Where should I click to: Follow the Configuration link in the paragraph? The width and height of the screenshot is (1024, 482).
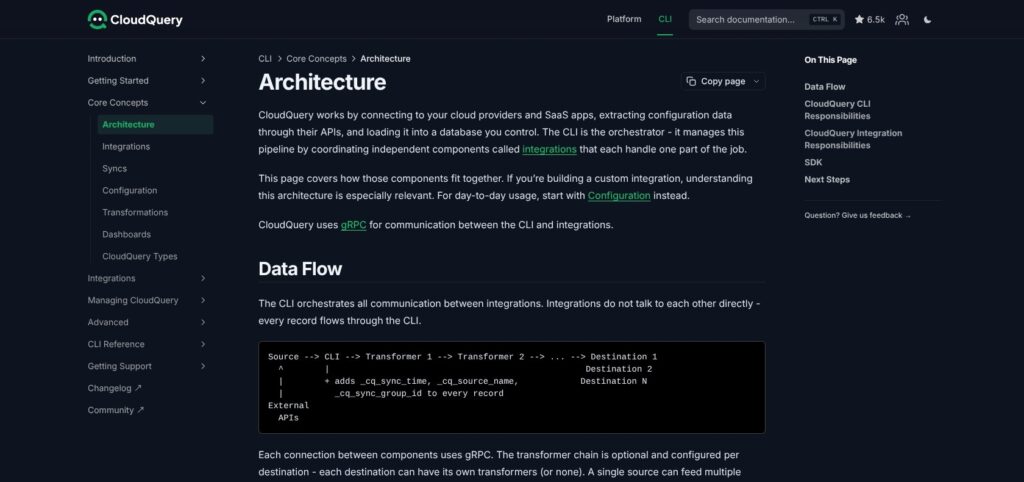619,195
